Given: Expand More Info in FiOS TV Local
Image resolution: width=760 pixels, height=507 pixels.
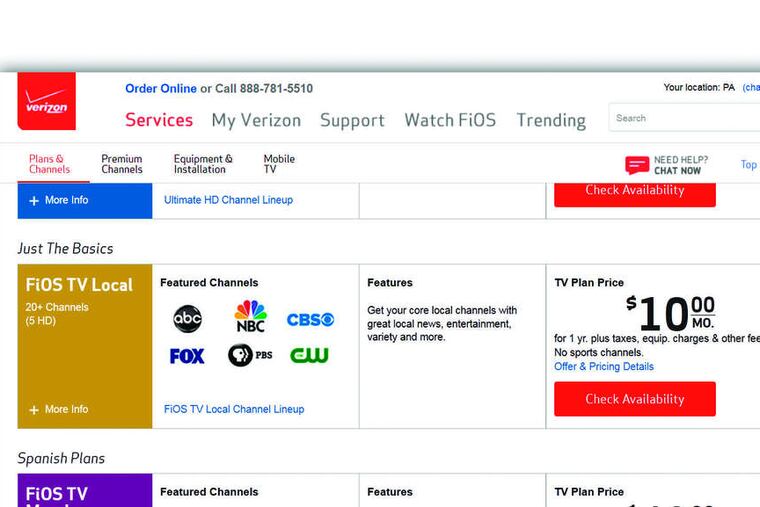Looking at the screenshot, I should click(x=58, y=409).
